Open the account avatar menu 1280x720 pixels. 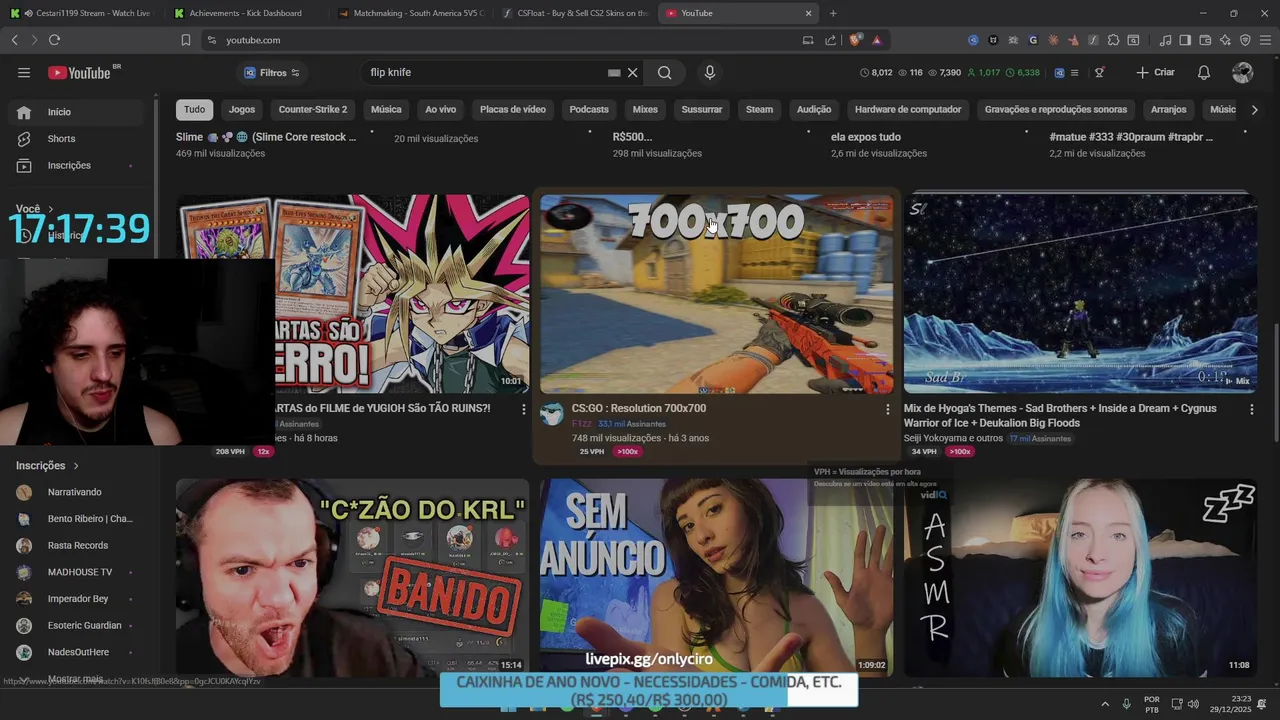click(x=1243, y=73)
